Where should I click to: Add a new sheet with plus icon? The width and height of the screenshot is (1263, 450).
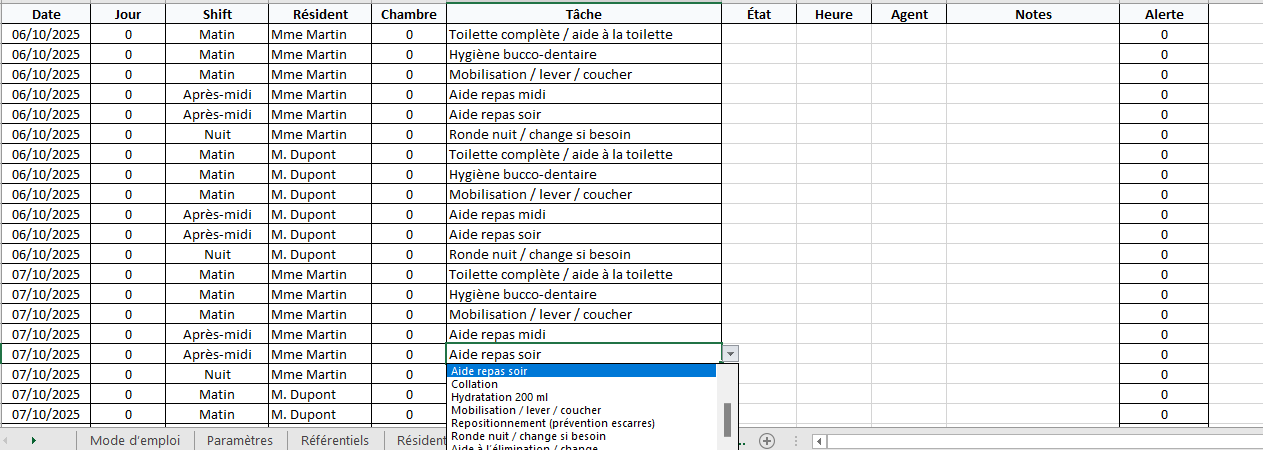click(x=767, y=441)
